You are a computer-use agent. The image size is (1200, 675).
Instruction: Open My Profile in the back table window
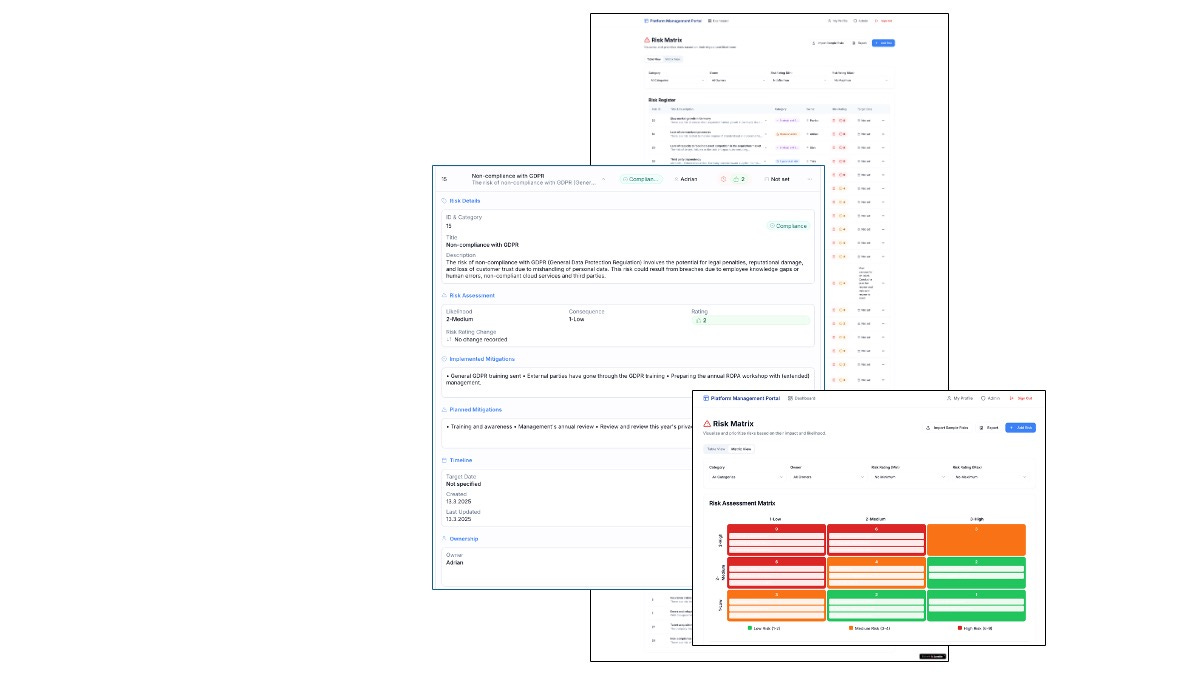[839, 21]
